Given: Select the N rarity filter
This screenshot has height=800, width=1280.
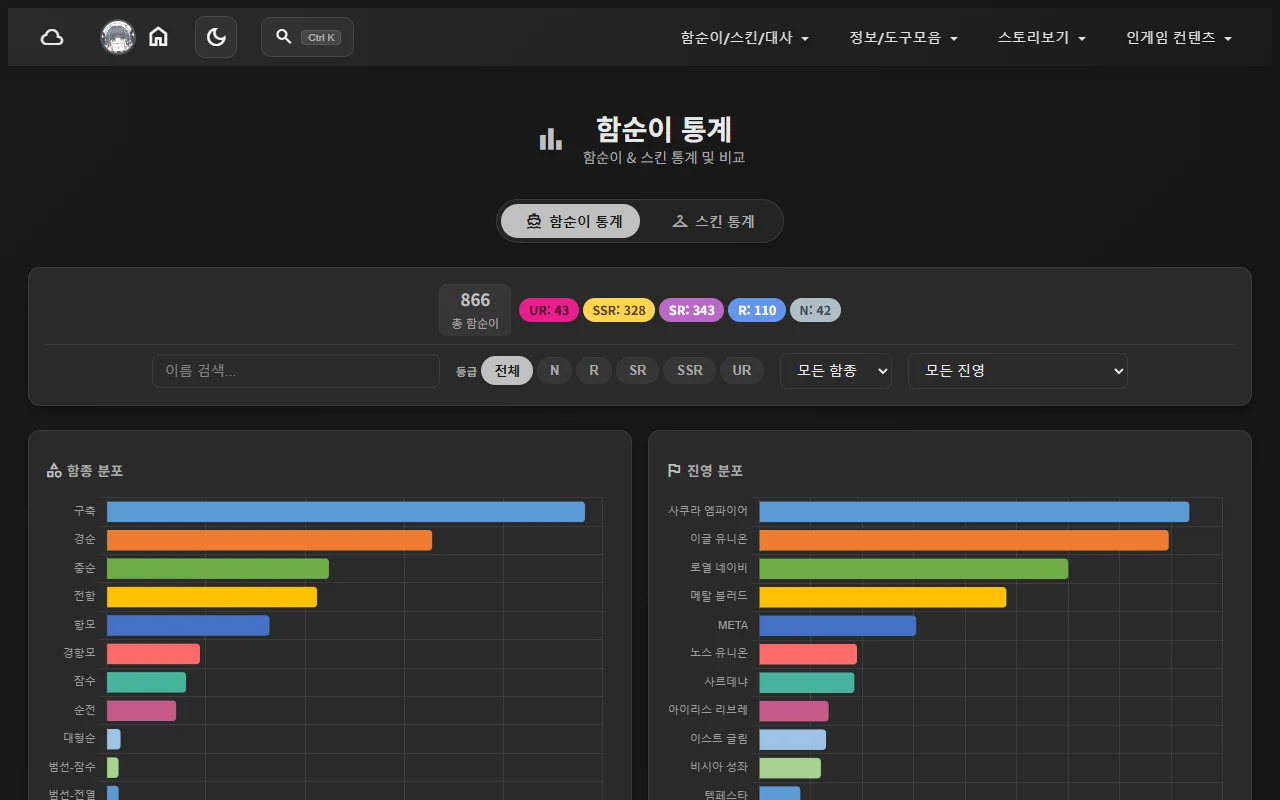Looking at the screenshot, I should coord(554,371).
